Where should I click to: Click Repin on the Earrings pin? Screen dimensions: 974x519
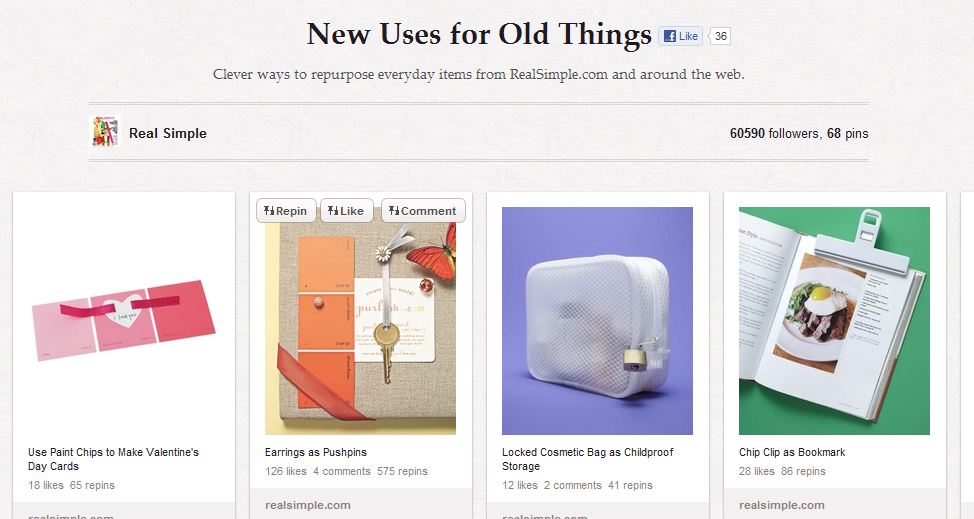coord(286,211)
